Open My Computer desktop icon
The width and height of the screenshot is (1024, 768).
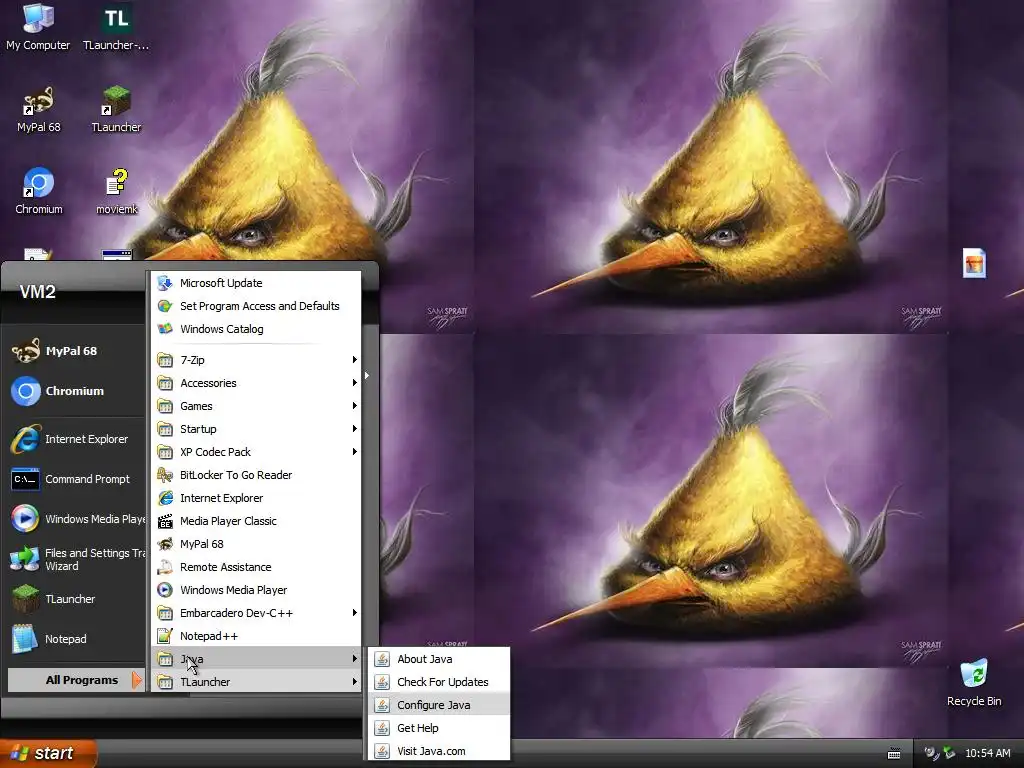click(x=38, y=27)
